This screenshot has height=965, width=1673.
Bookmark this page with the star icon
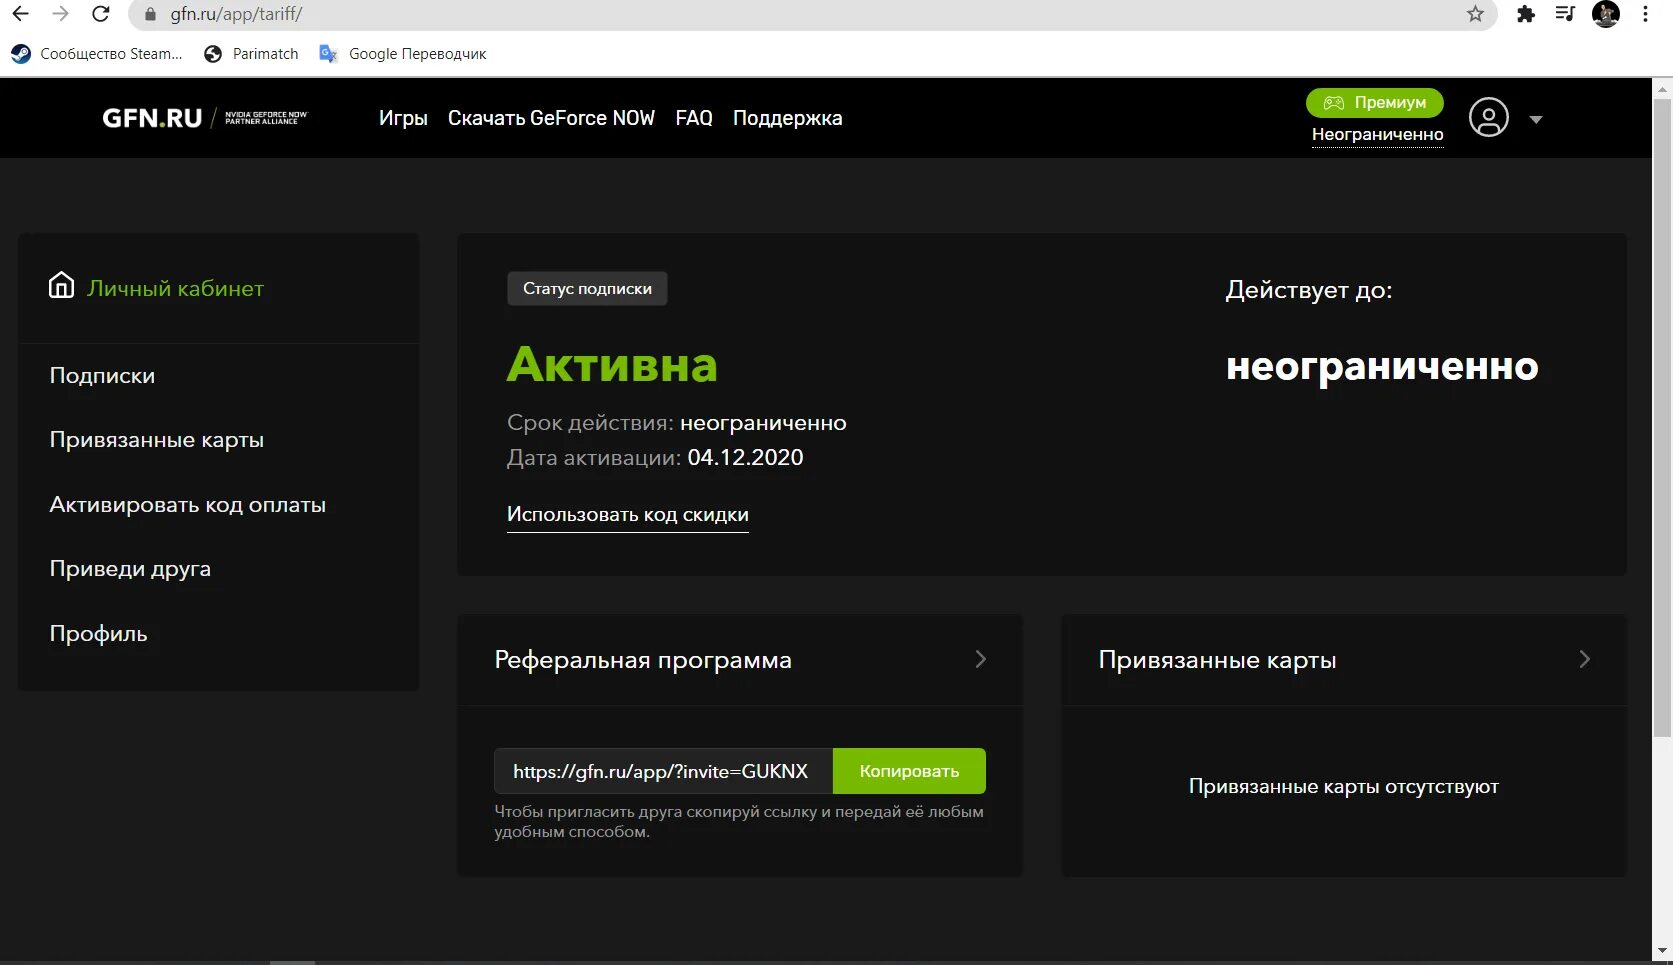tap(1475, 14)
